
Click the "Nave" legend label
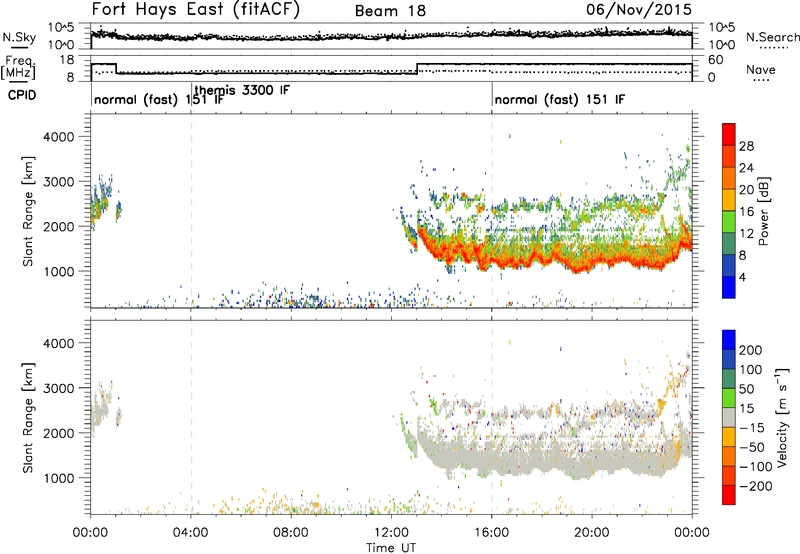tap(761, 69)
